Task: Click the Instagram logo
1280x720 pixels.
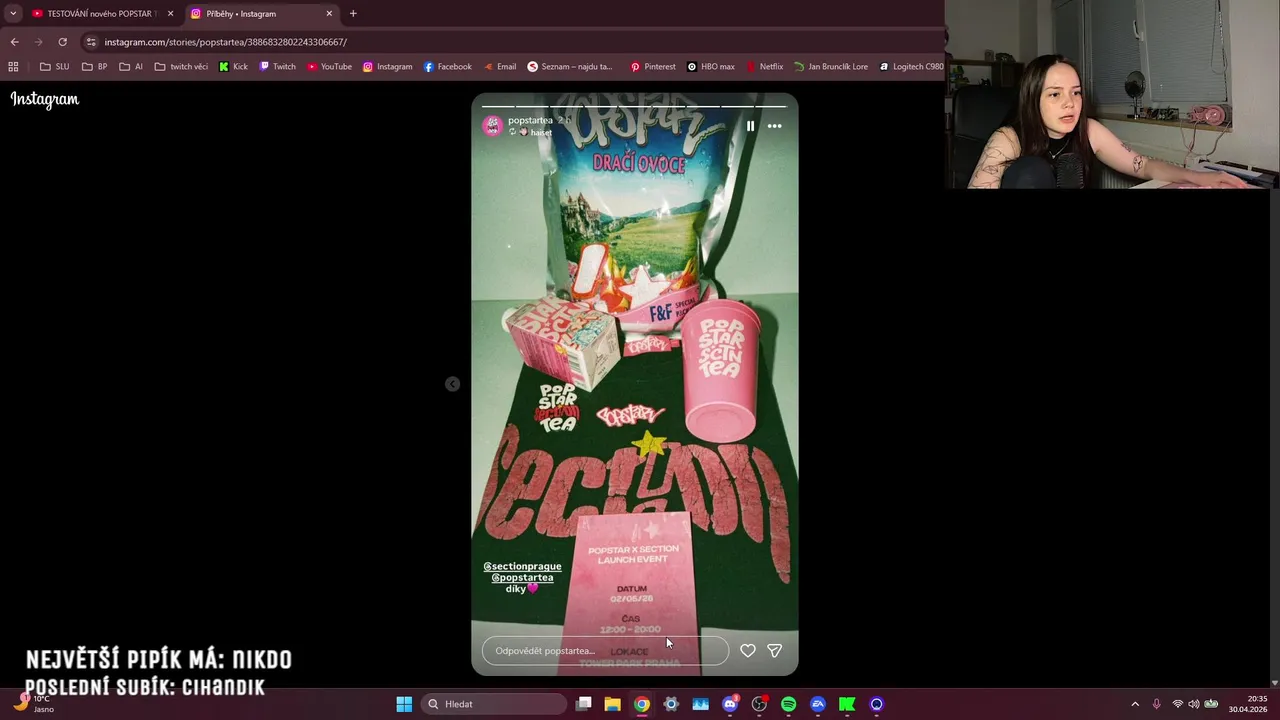Action: pyautogui.click(x=45, y=99)
